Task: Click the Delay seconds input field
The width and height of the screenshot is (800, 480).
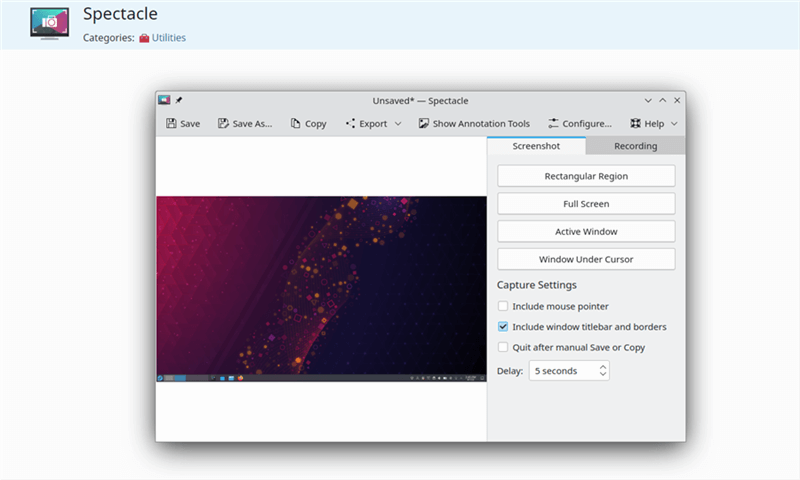Action: click(x=569, y=371)
